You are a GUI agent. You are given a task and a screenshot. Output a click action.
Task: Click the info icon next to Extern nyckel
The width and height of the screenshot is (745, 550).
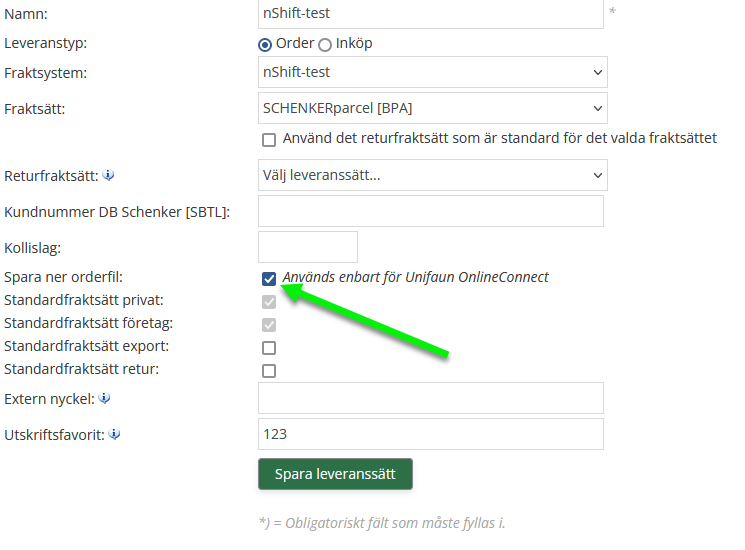105,399
